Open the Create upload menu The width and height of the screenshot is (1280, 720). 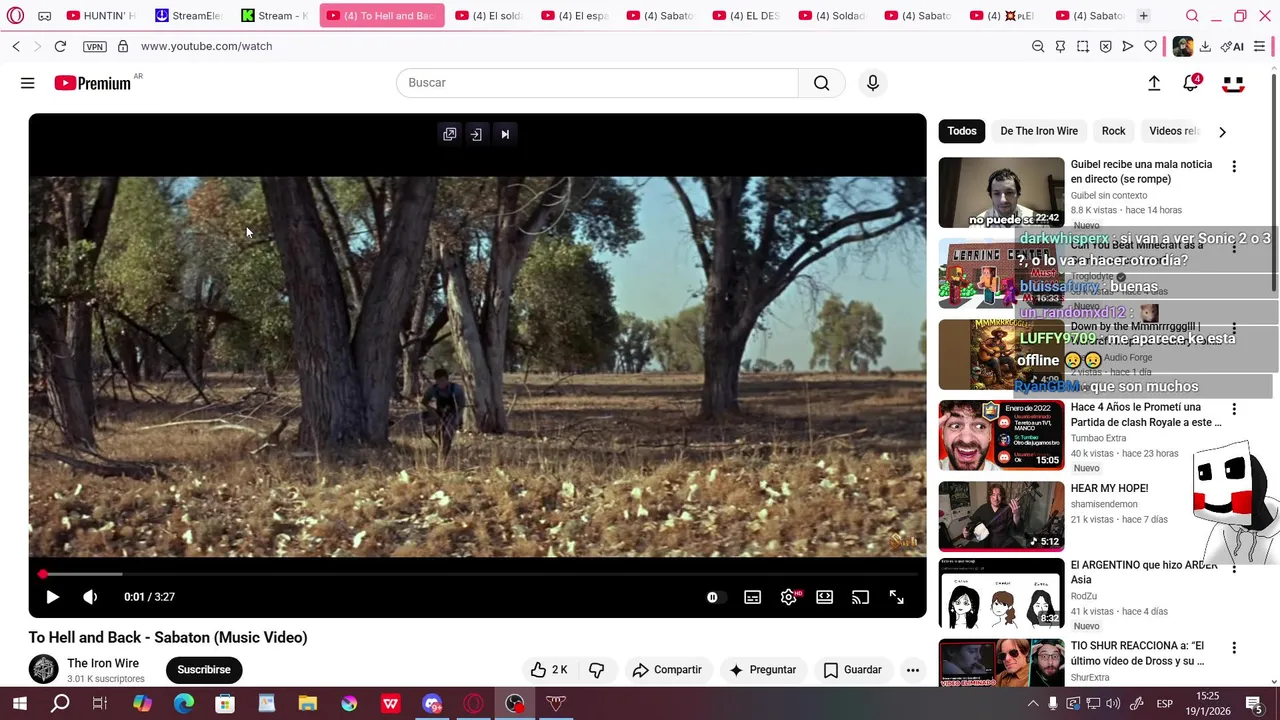(x=1154, y=84)
